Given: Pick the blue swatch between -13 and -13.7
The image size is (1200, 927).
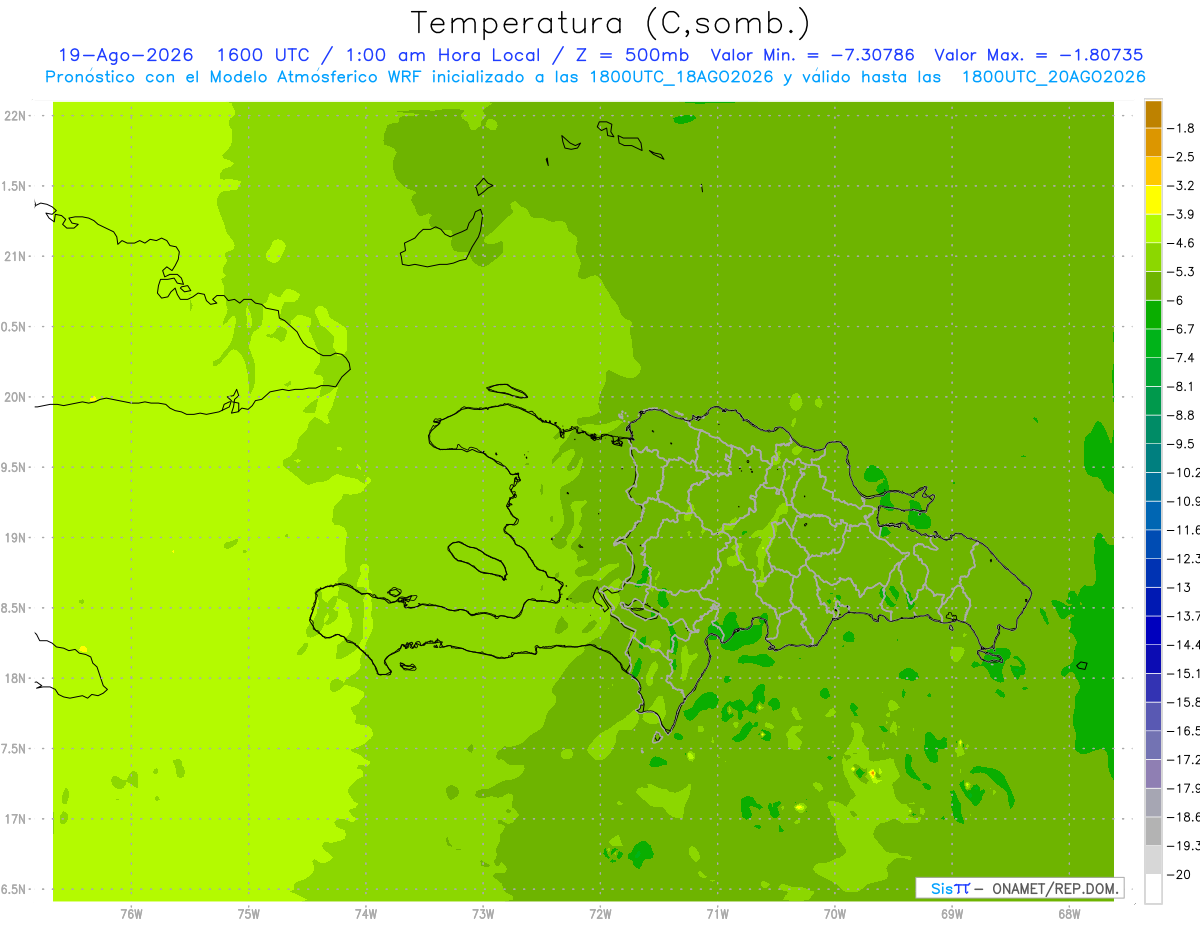Looking at the screenshot, I should pos(1153,602).
